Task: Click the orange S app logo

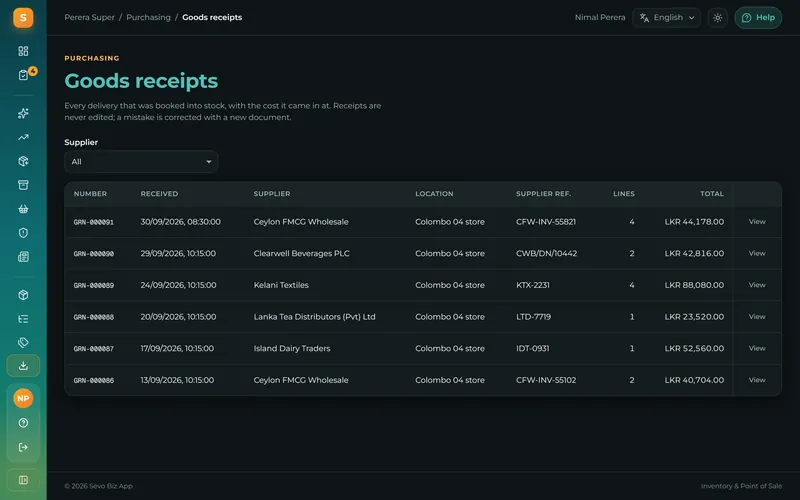Action: (x=23, y=18)
